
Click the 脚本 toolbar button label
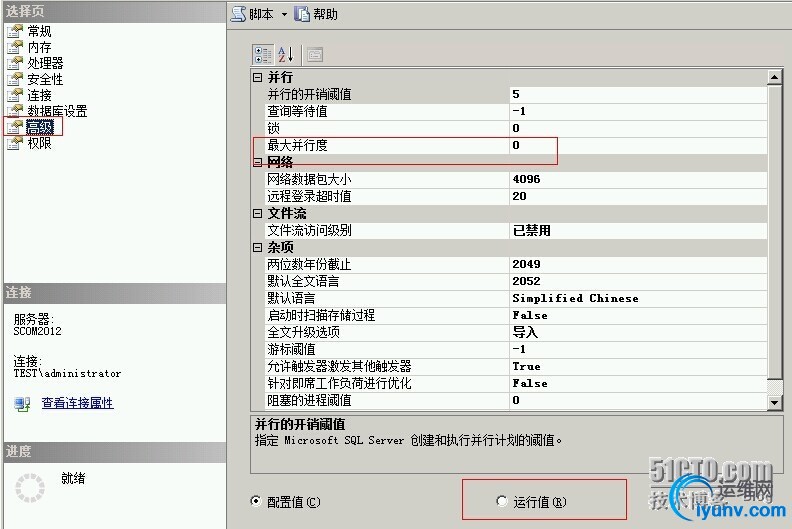tap(261, 14)
